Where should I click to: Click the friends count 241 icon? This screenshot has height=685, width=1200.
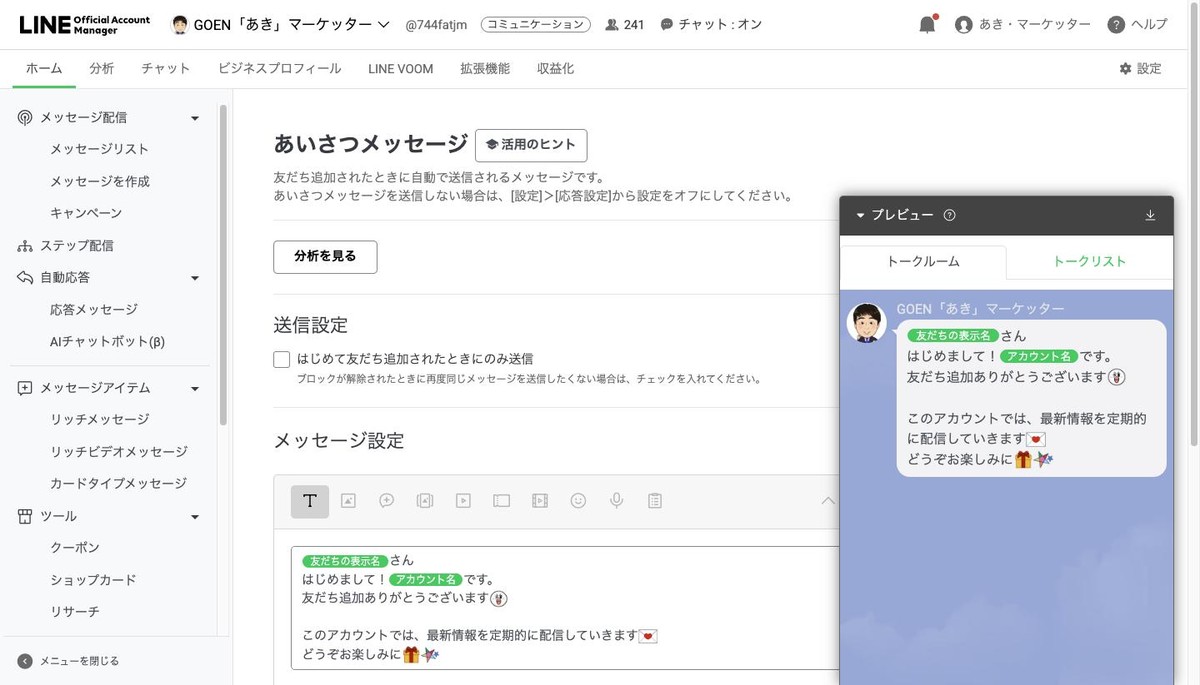point(612,25)
